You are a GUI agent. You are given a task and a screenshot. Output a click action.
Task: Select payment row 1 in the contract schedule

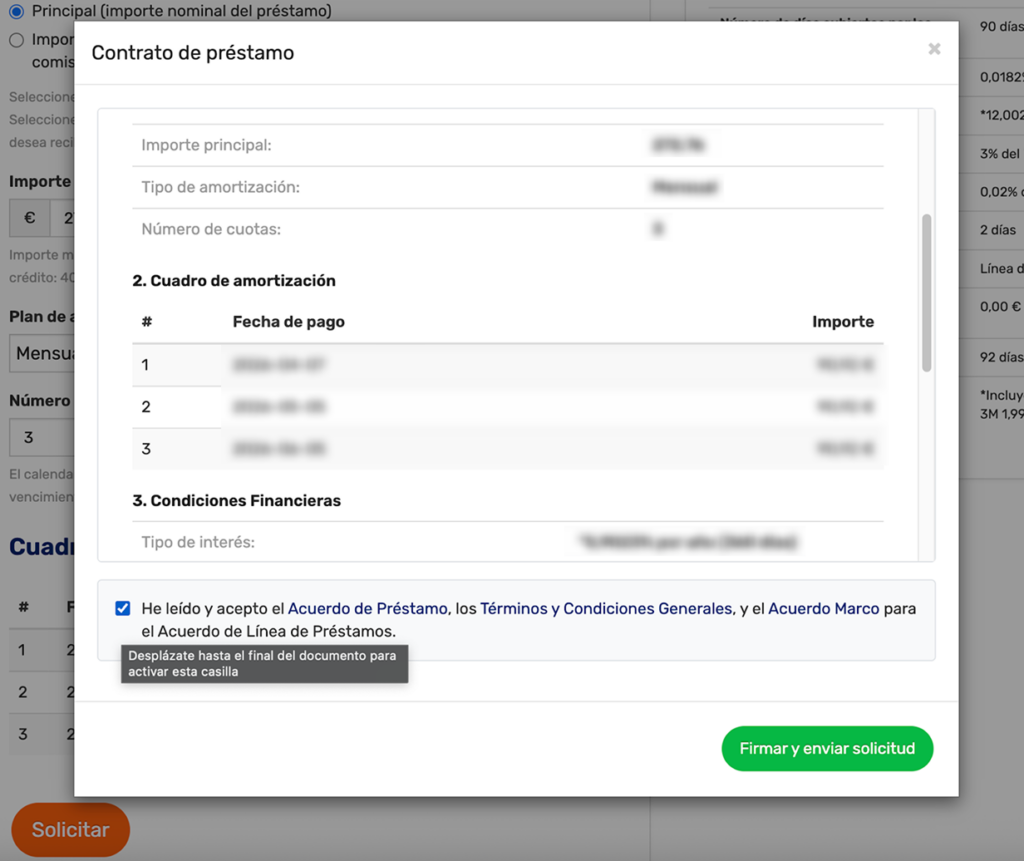coord(508,365)
